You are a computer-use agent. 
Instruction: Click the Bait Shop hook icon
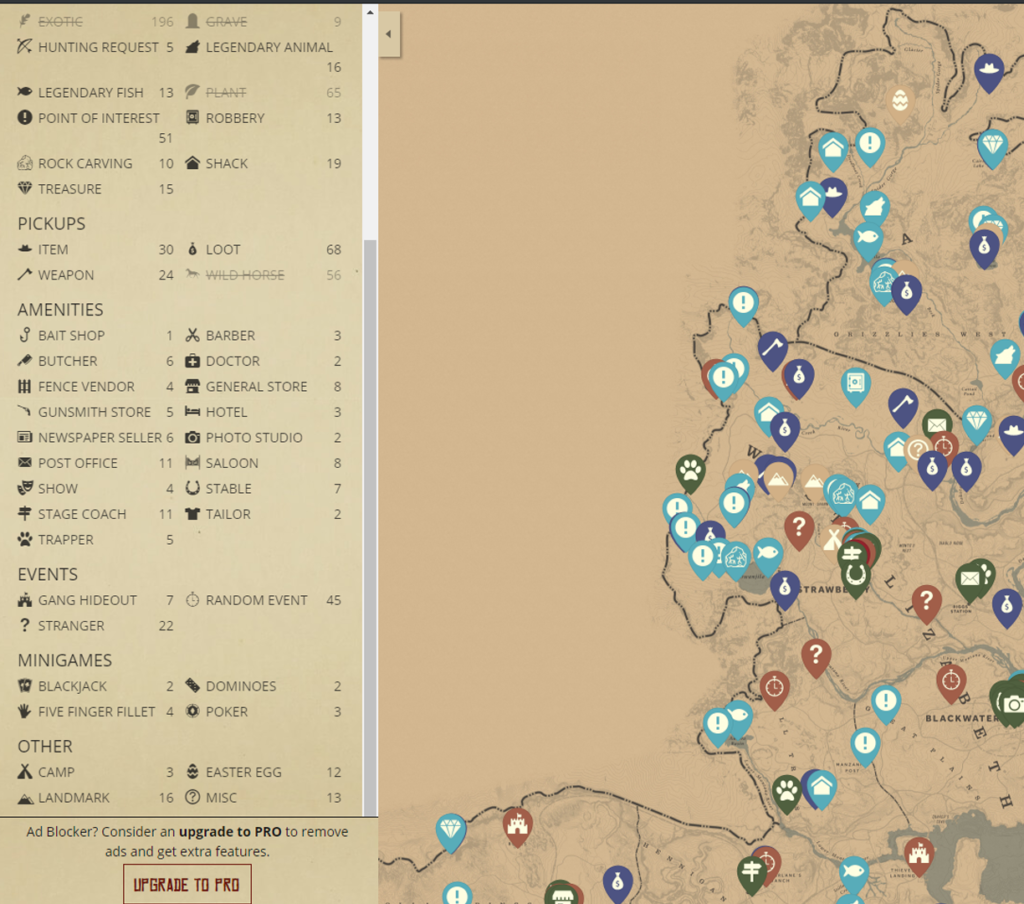[x=25, y=335]
